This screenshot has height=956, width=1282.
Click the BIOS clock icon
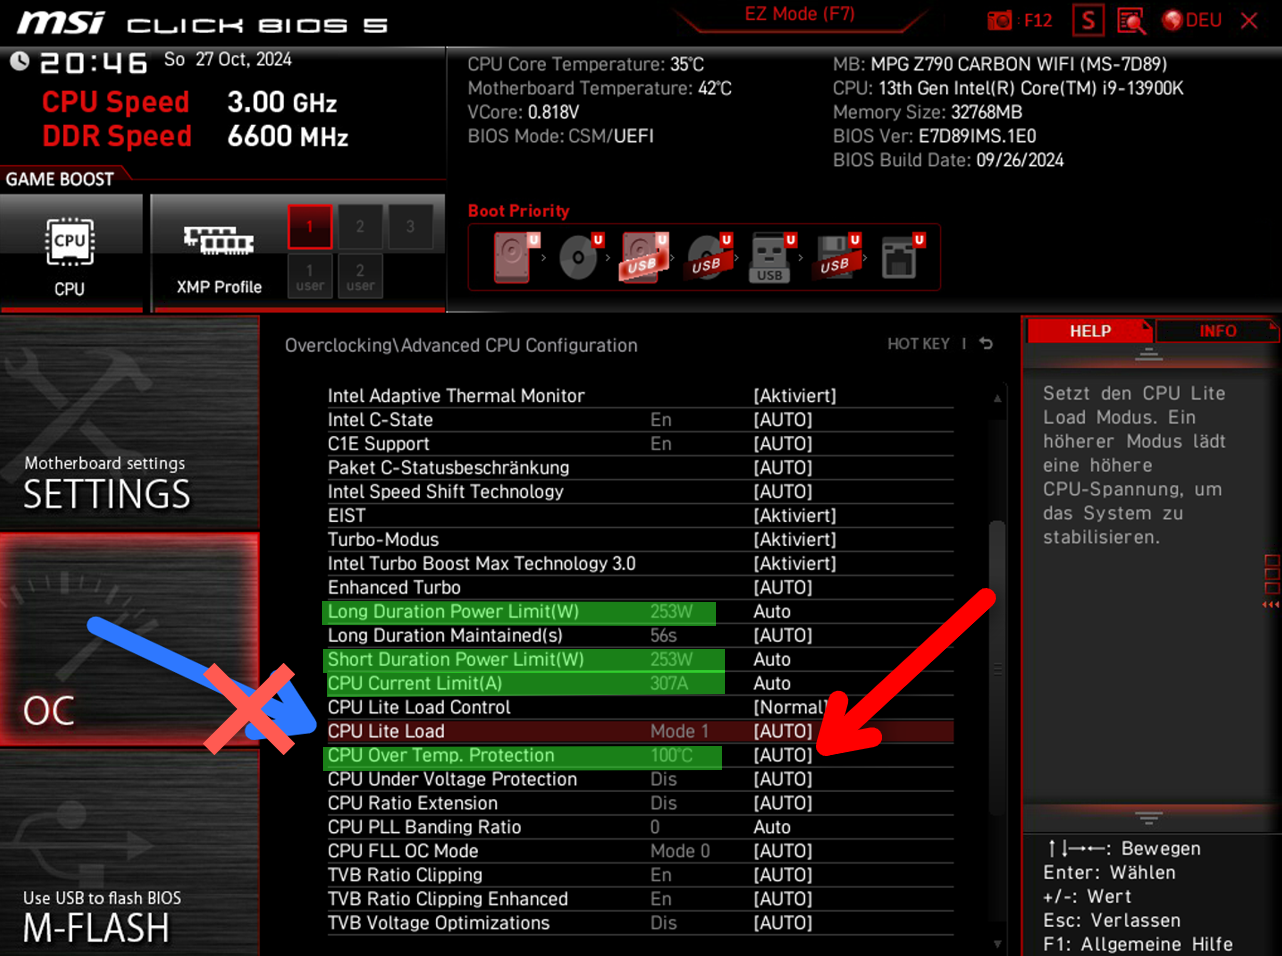coord(19,61)
